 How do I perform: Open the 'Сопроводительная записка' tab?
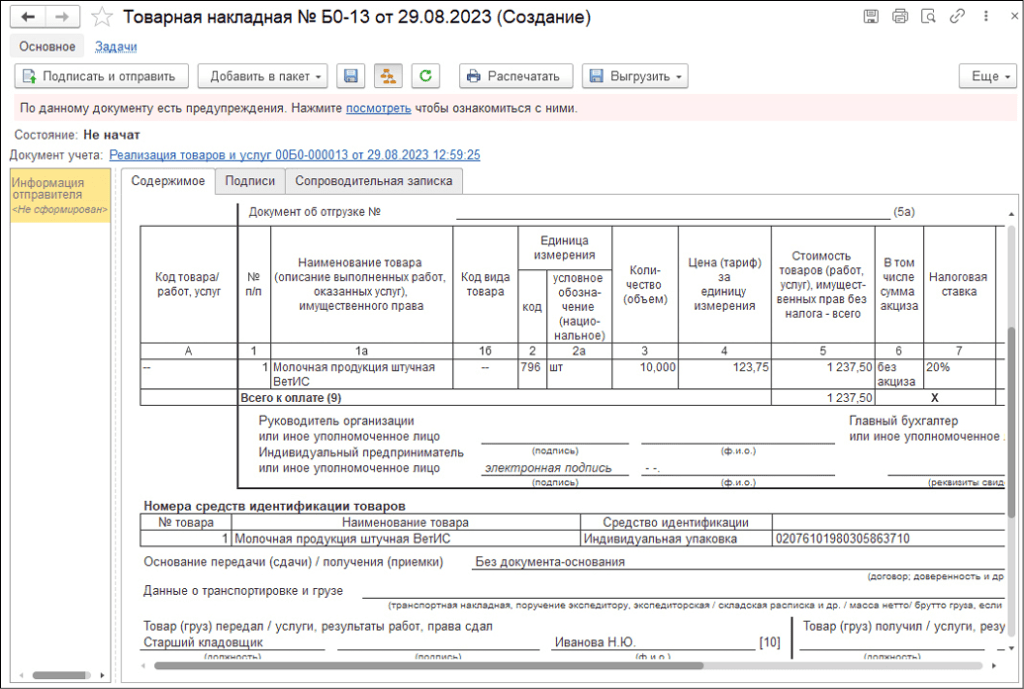pyautogui.click(x=373, y=181)
